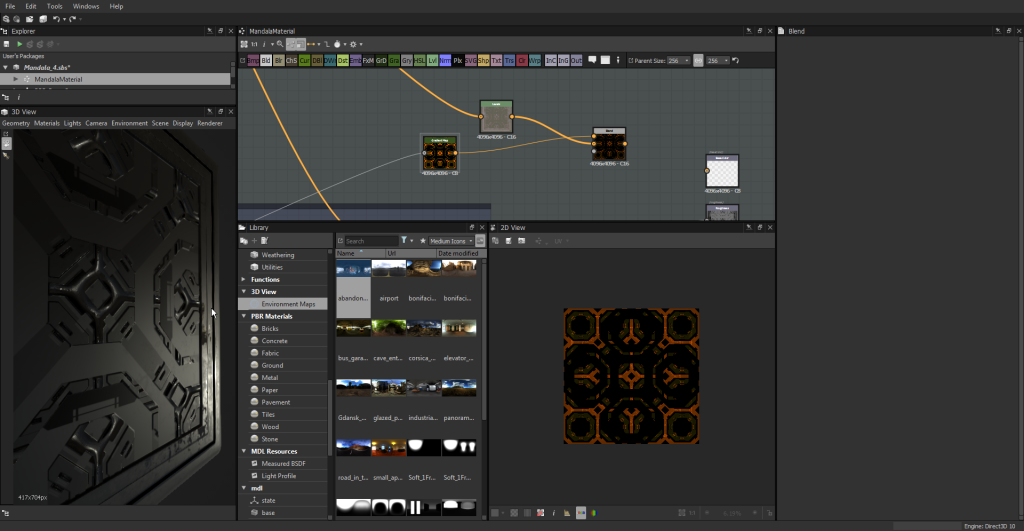
Task: Click the undo arrow in main toolbar
Action: pos(56,19)
